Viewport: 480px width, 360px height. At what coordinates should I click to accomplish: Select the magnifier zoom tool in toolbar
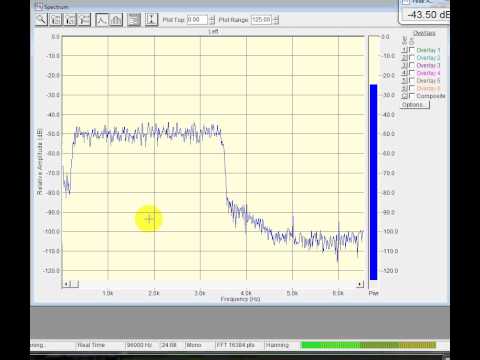(x=41, y=20)
